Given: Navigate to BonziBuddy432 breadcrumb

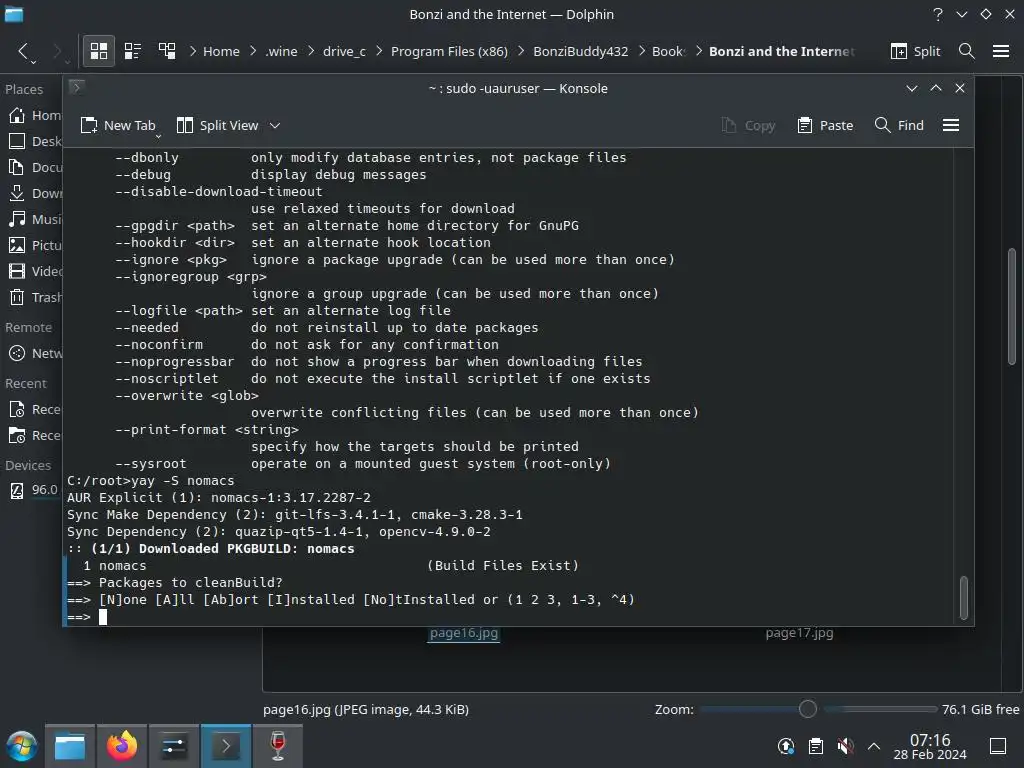Looking at the screenshot, I should (580, 51).
